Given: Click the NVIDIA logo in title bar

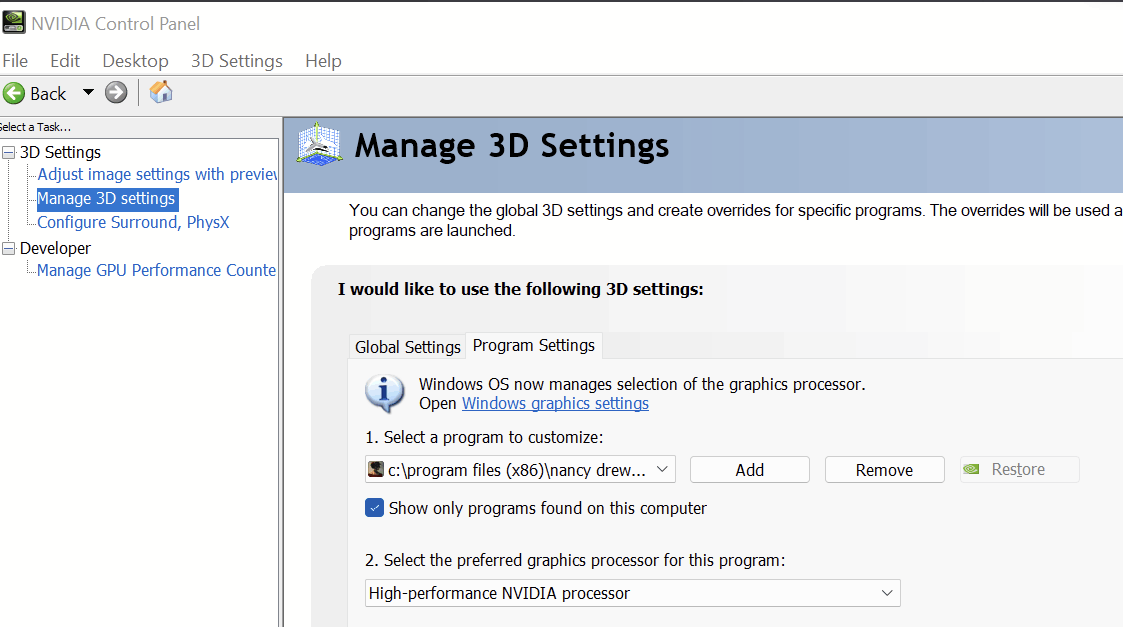Looking at the screenshot, I should [14, 22].
